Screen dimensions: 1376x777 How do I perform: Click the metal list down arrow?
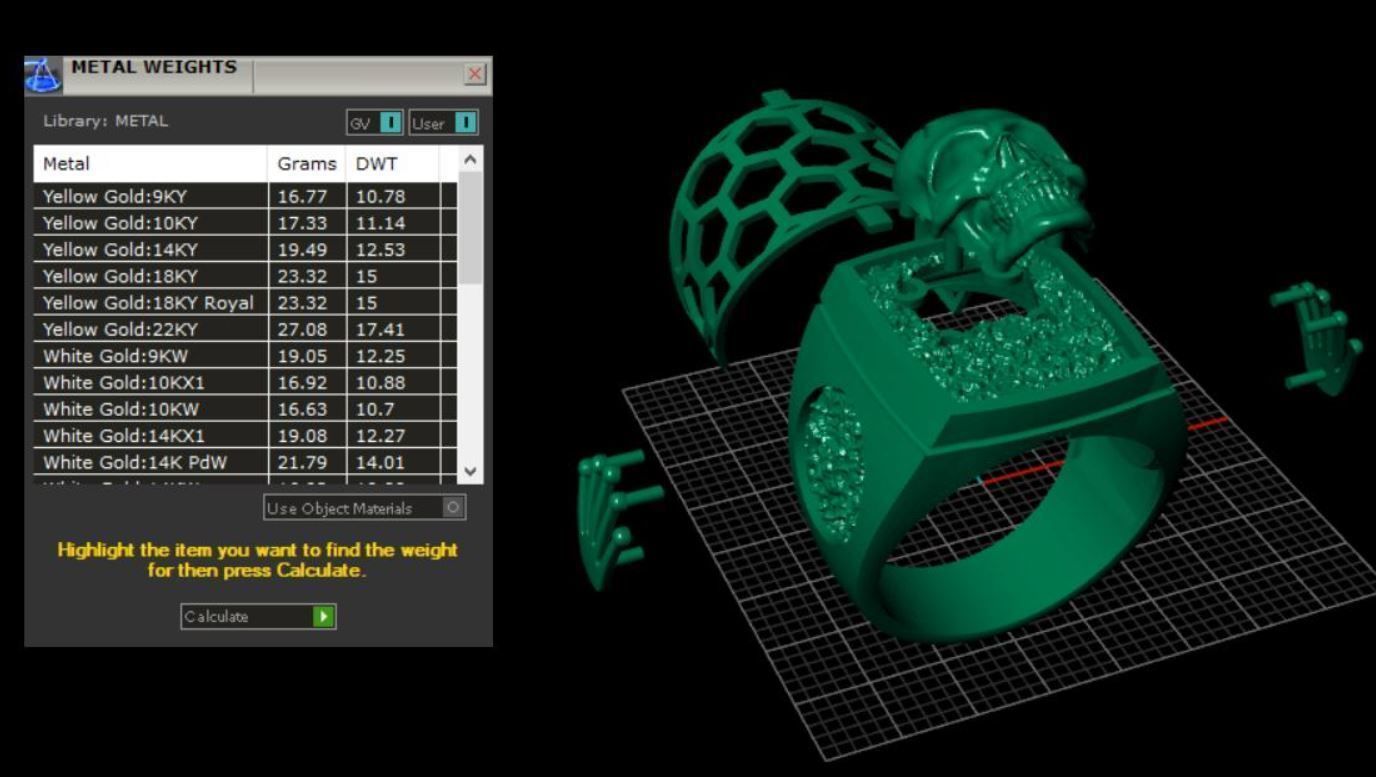point(471,471)
